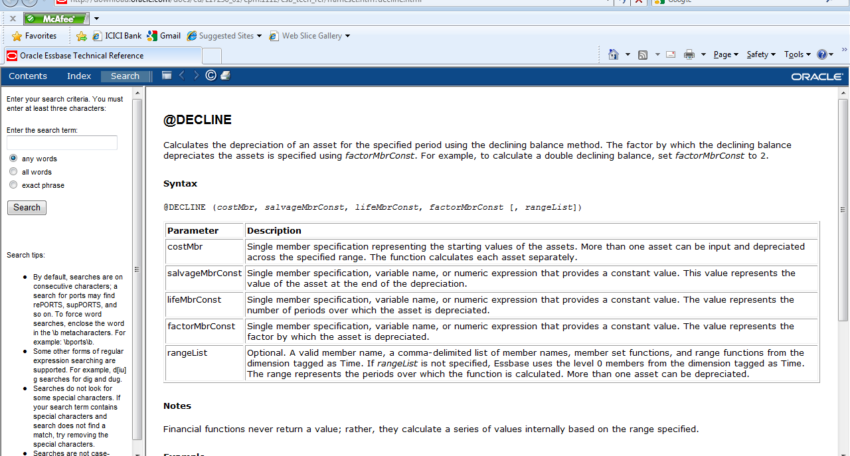Screen dimensions: 850x456
Task: Click the Home icon in command bar
Action: tap(614, 54)
